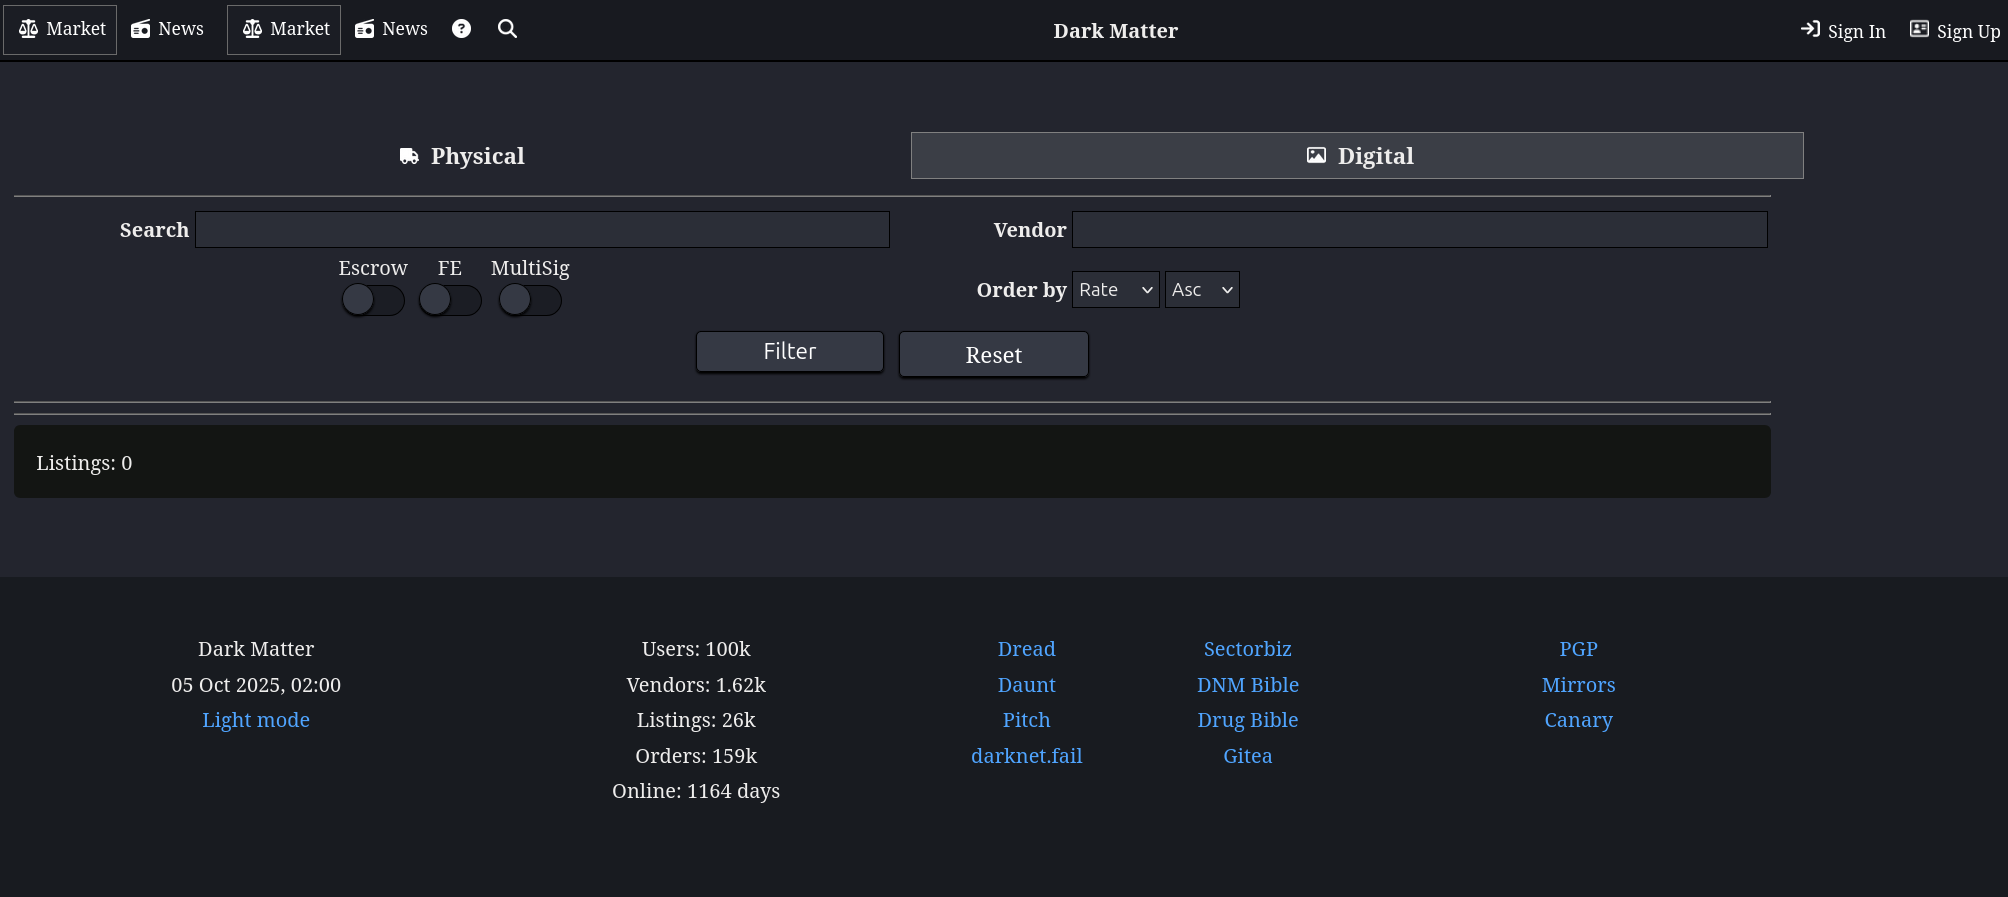This screenshot has width=2008, height=897.
Task: Enable the Escrow toggle
Action: tap(372, 300)
